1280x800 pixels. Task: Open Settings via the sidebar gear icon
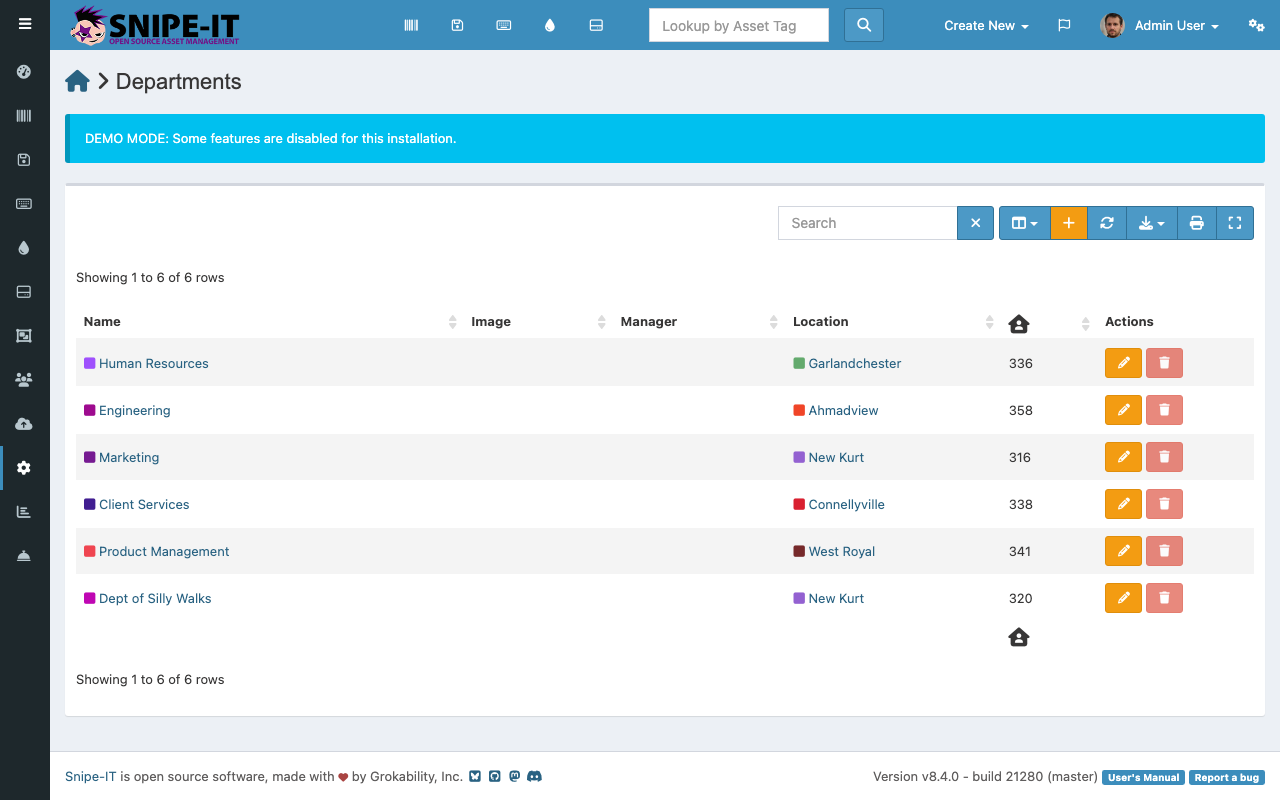pos(24,468)
